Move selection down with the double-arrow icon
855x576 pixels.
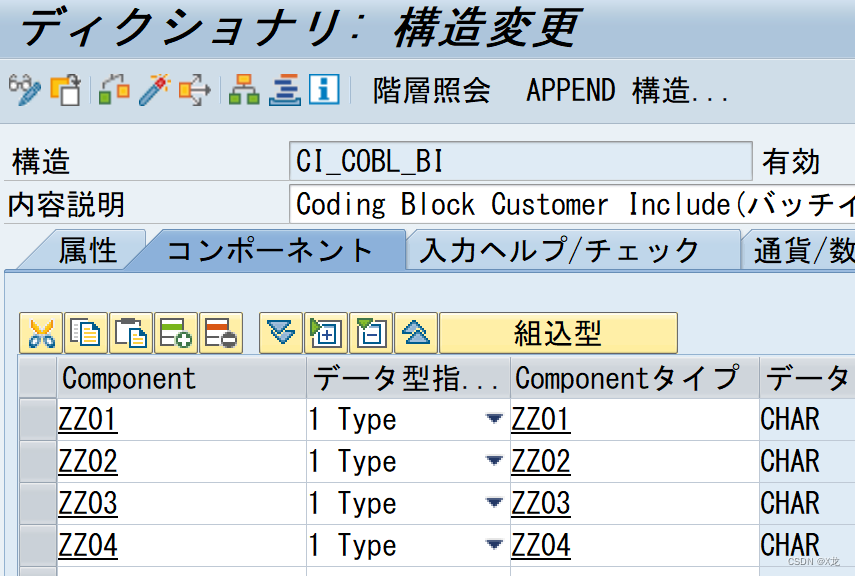tap(281, 332)
